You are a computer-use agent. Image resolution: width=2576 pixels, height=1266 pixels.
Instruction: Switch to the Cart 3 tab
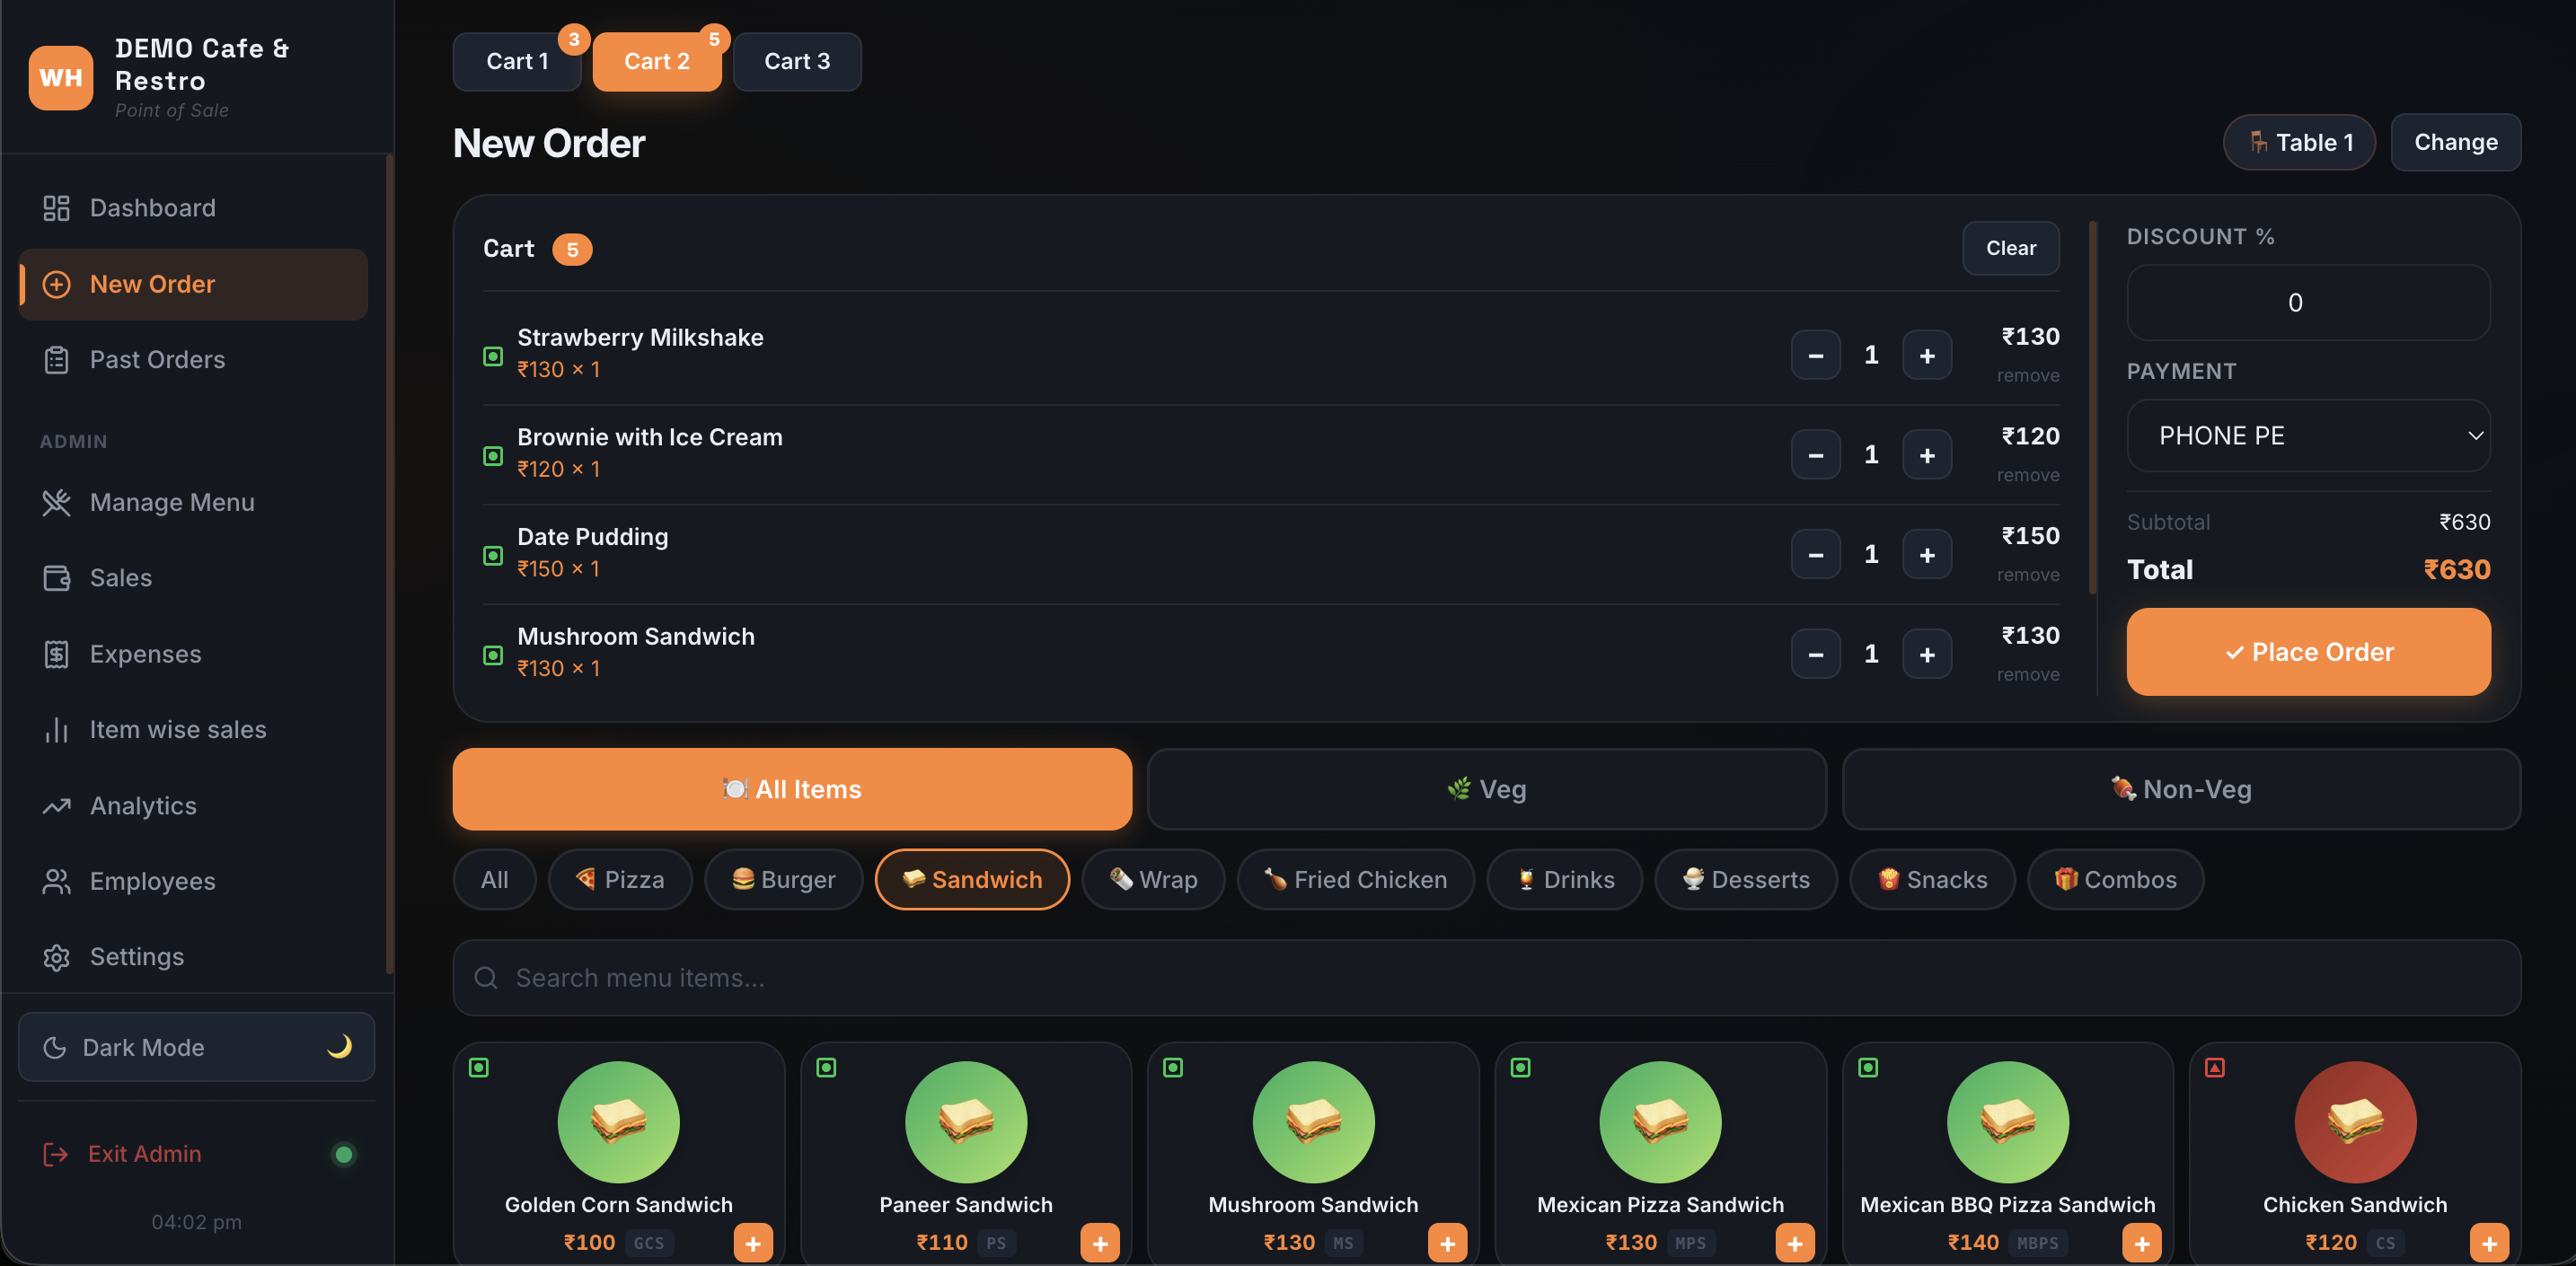point(796,61)
